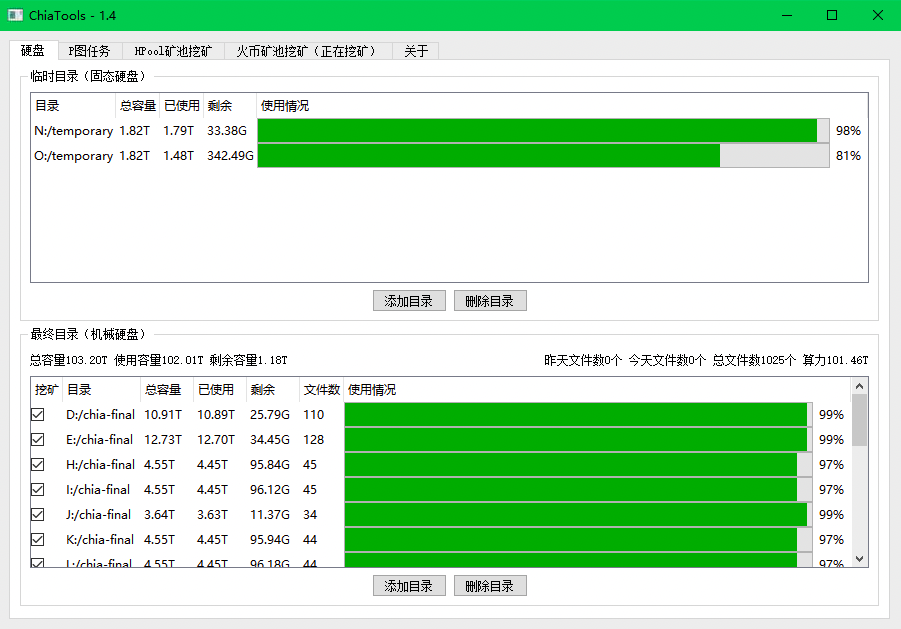Click 33.38G remaining value for N:/temporary
The height and width of the screenshot is (629, 901).
227,130
